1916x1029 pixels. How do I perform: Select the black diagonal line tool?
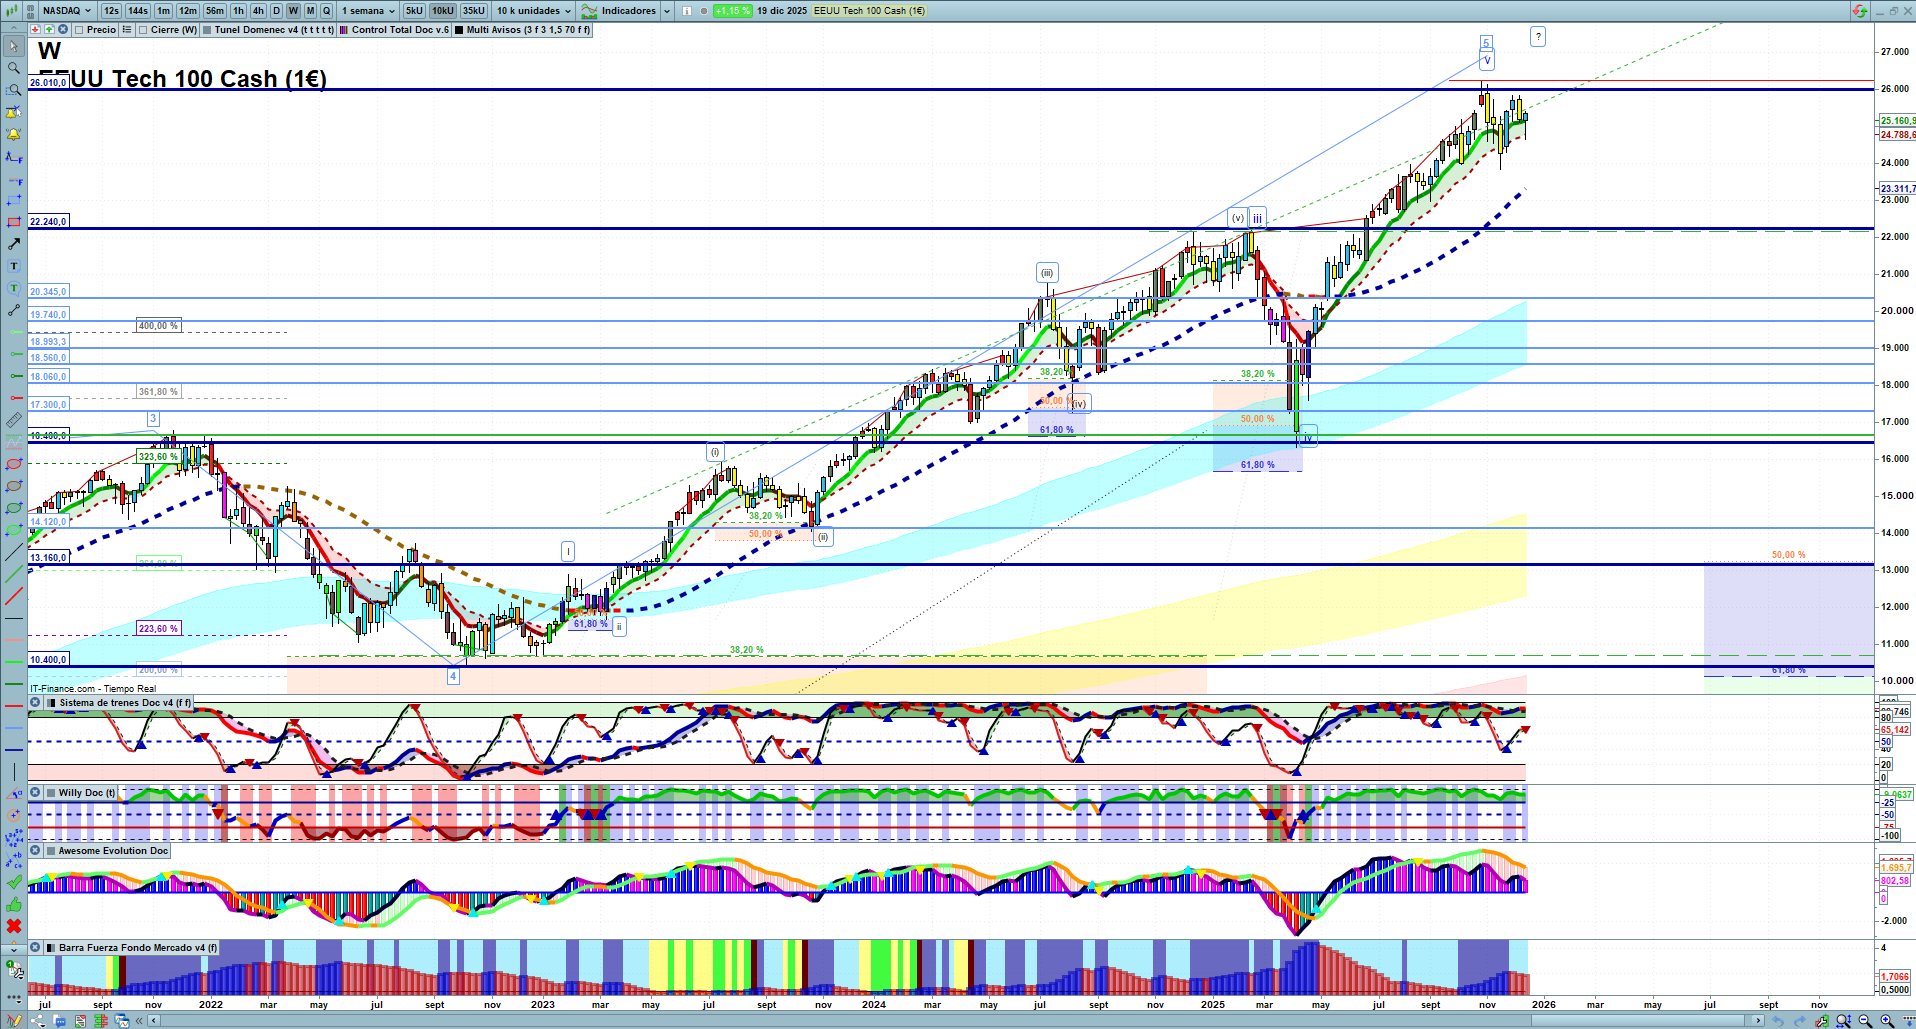click(x=14, y=552)
